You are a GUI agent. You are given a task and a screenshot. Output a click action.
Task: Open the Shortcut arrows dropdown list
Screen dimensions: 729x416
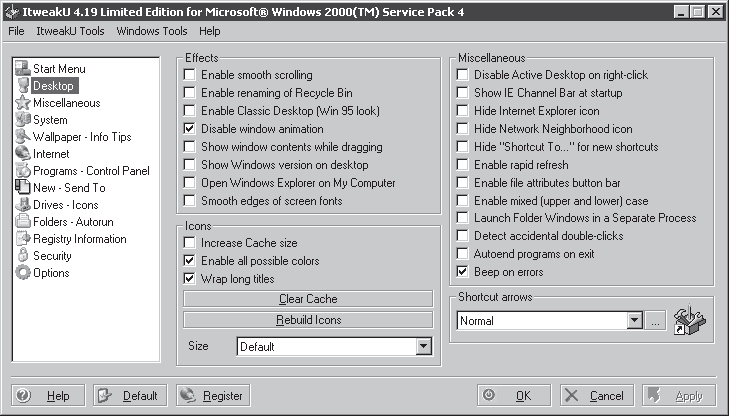tap(633, 321)
